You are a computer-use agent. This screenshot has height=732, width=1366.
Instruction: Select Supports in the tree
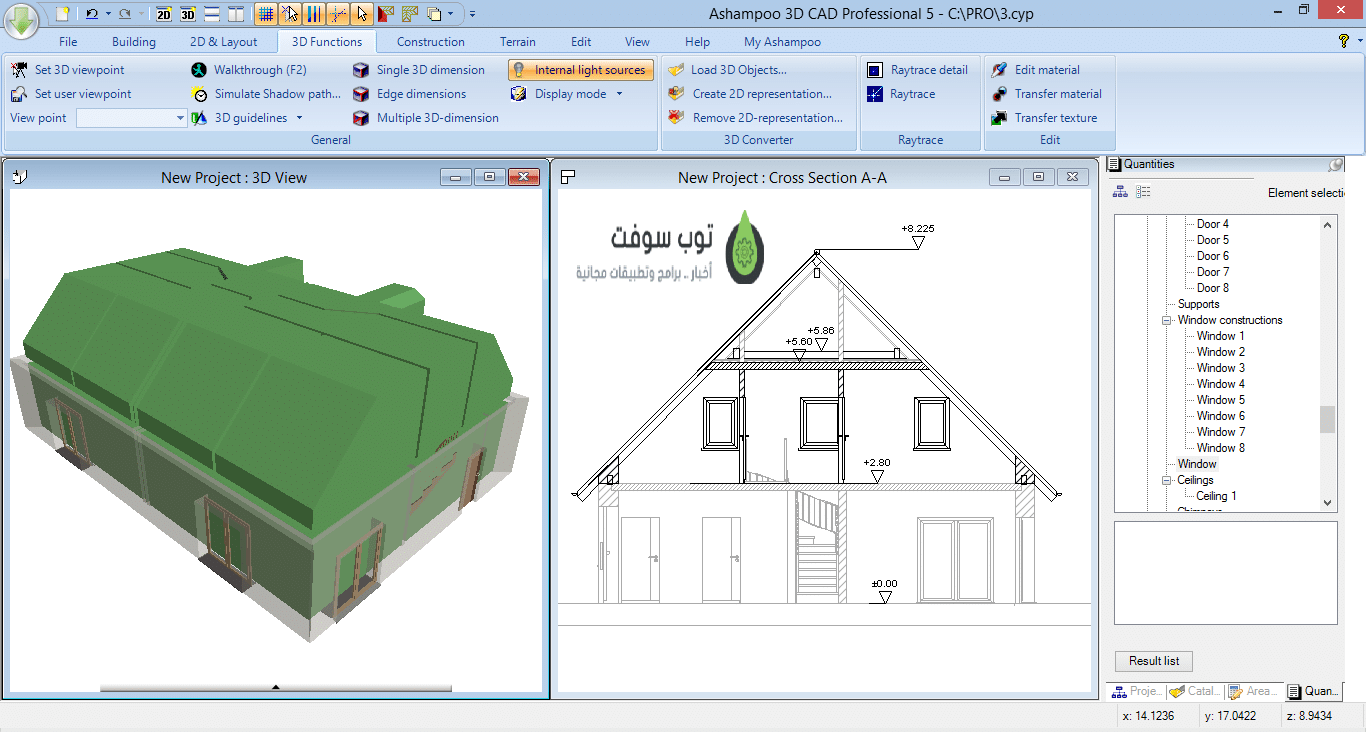click(1198, 304)
